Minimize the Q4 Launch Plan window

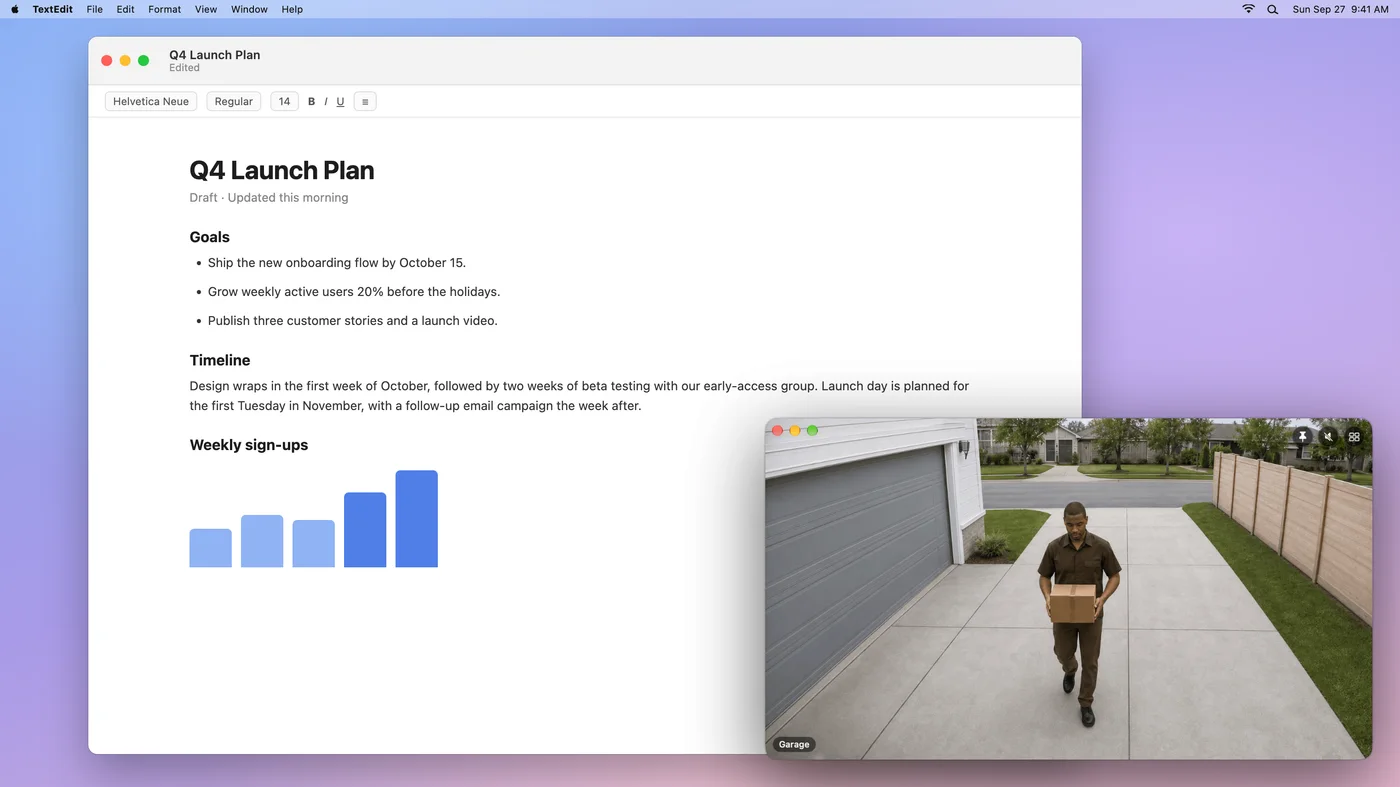(x=125, y=61)
